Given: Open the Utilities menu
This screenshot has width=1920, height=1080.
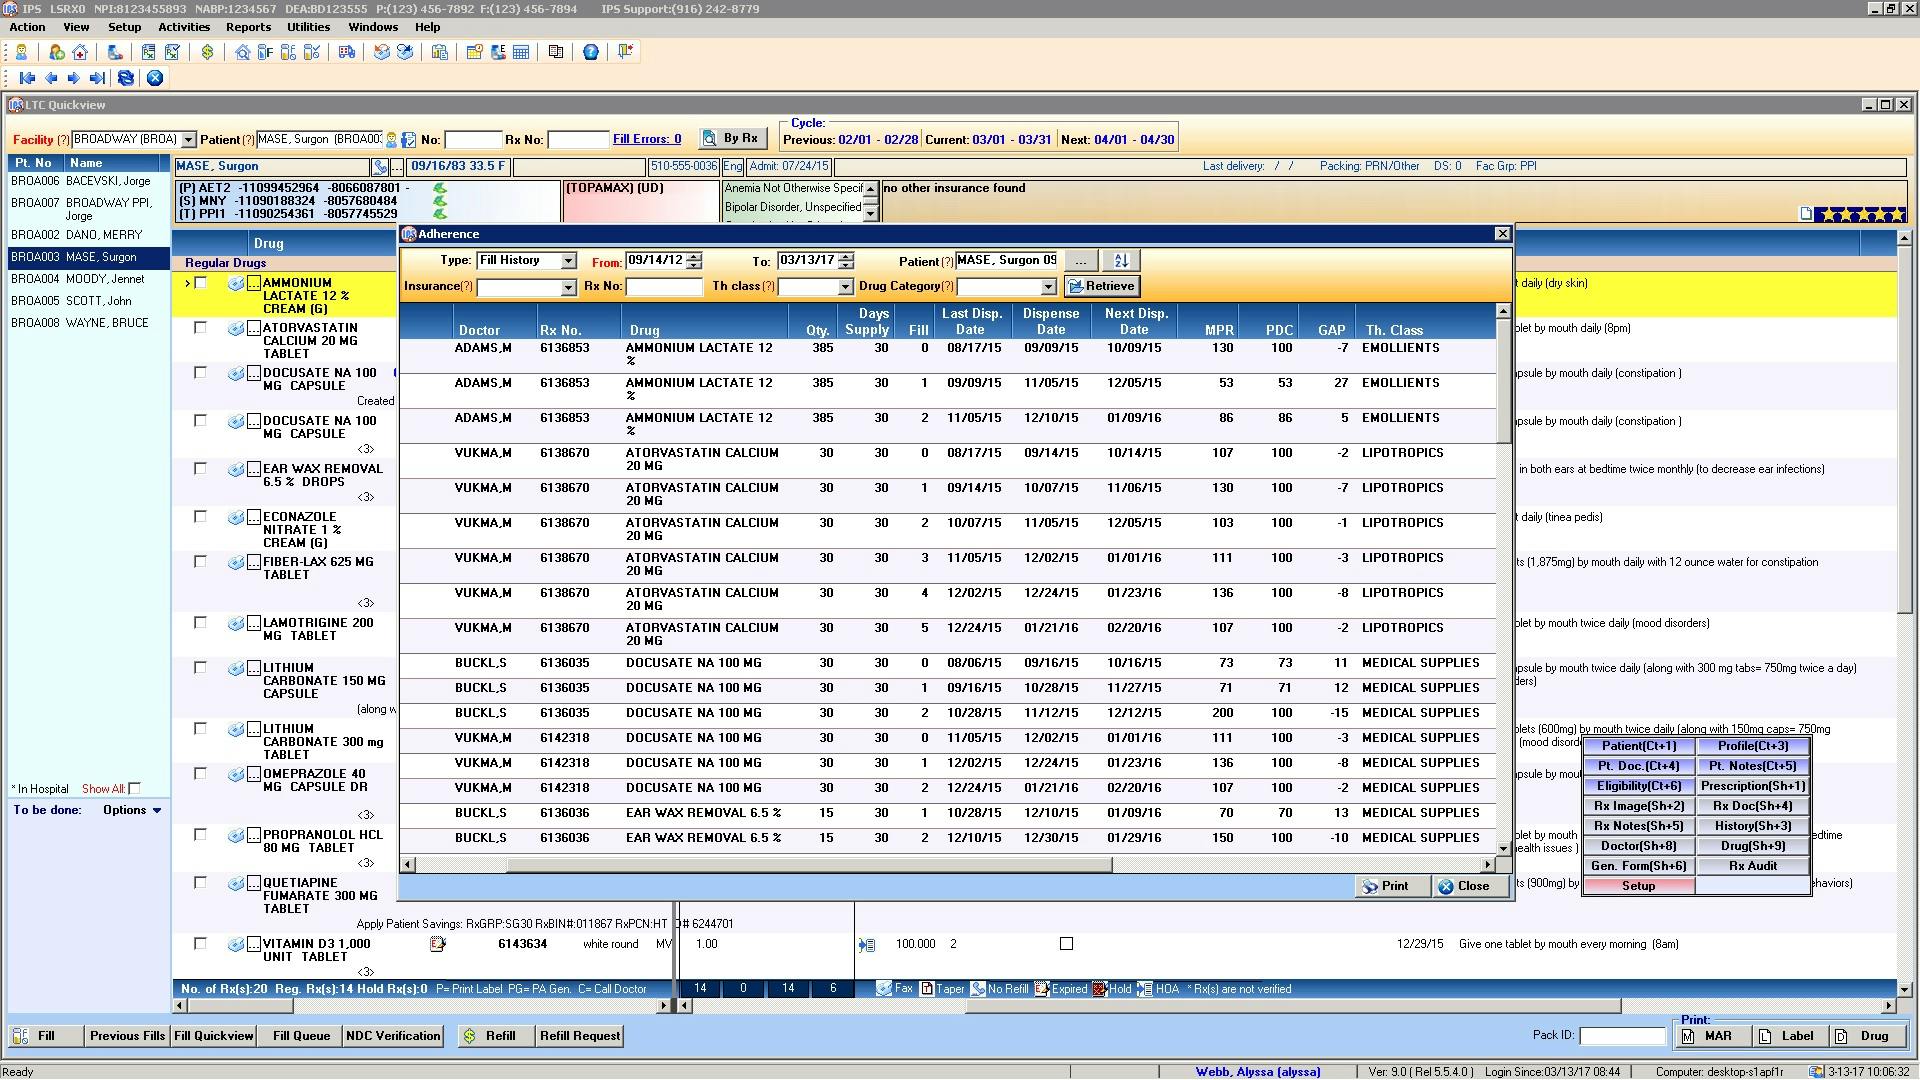Looking at the screenshot, I should click(308, 27).
